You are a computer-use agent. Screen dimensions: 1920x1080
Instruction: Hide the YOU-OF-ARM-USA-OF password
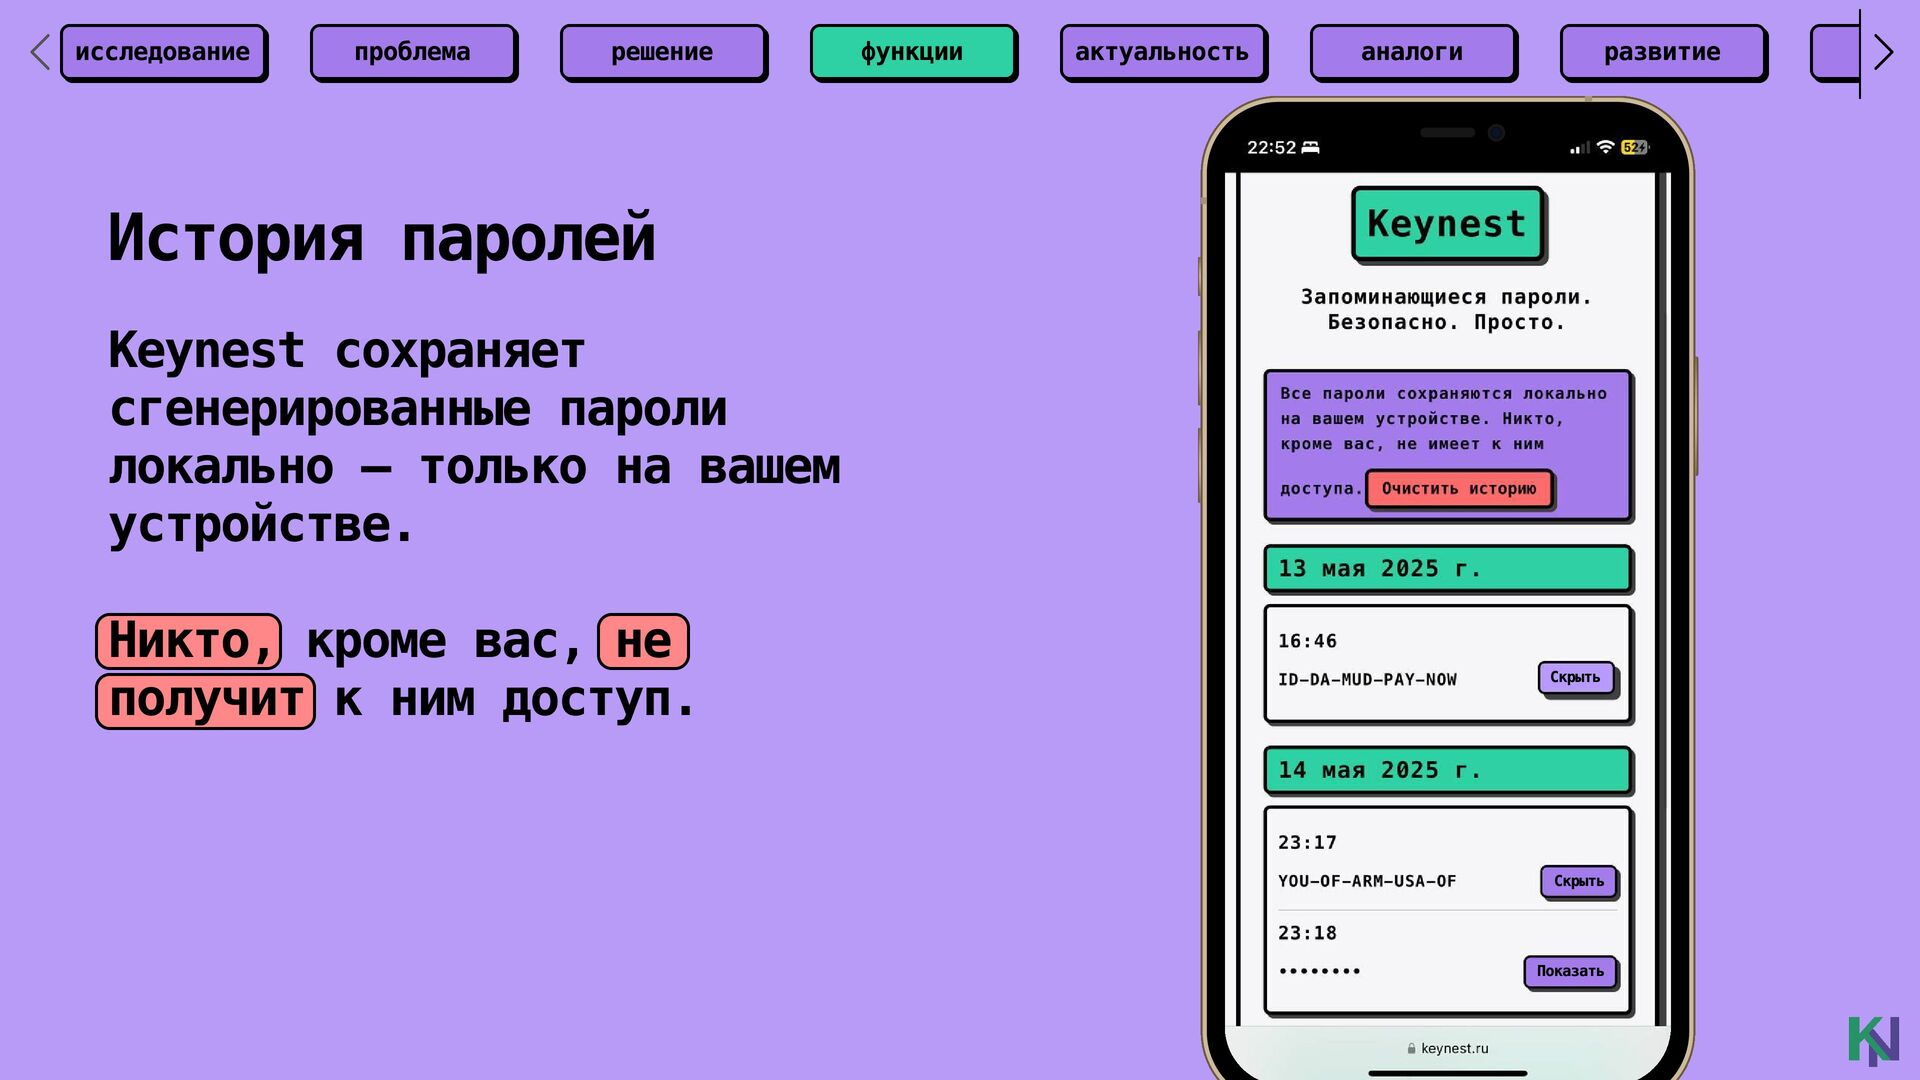pyautogui.click(x=1578, y=881)
